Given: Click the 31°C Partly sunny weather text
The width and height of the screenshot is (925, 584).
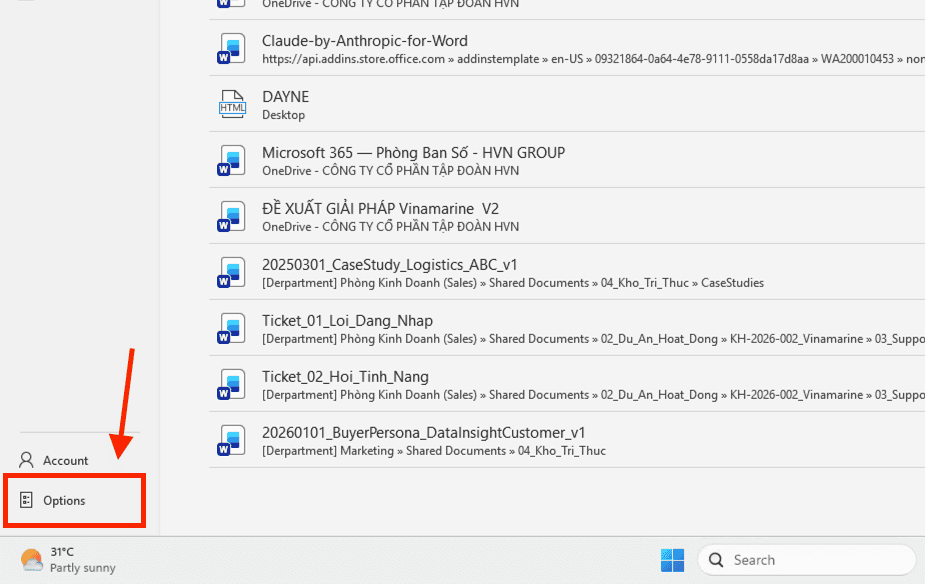Looking at the screenshot, I should point(83,560).
